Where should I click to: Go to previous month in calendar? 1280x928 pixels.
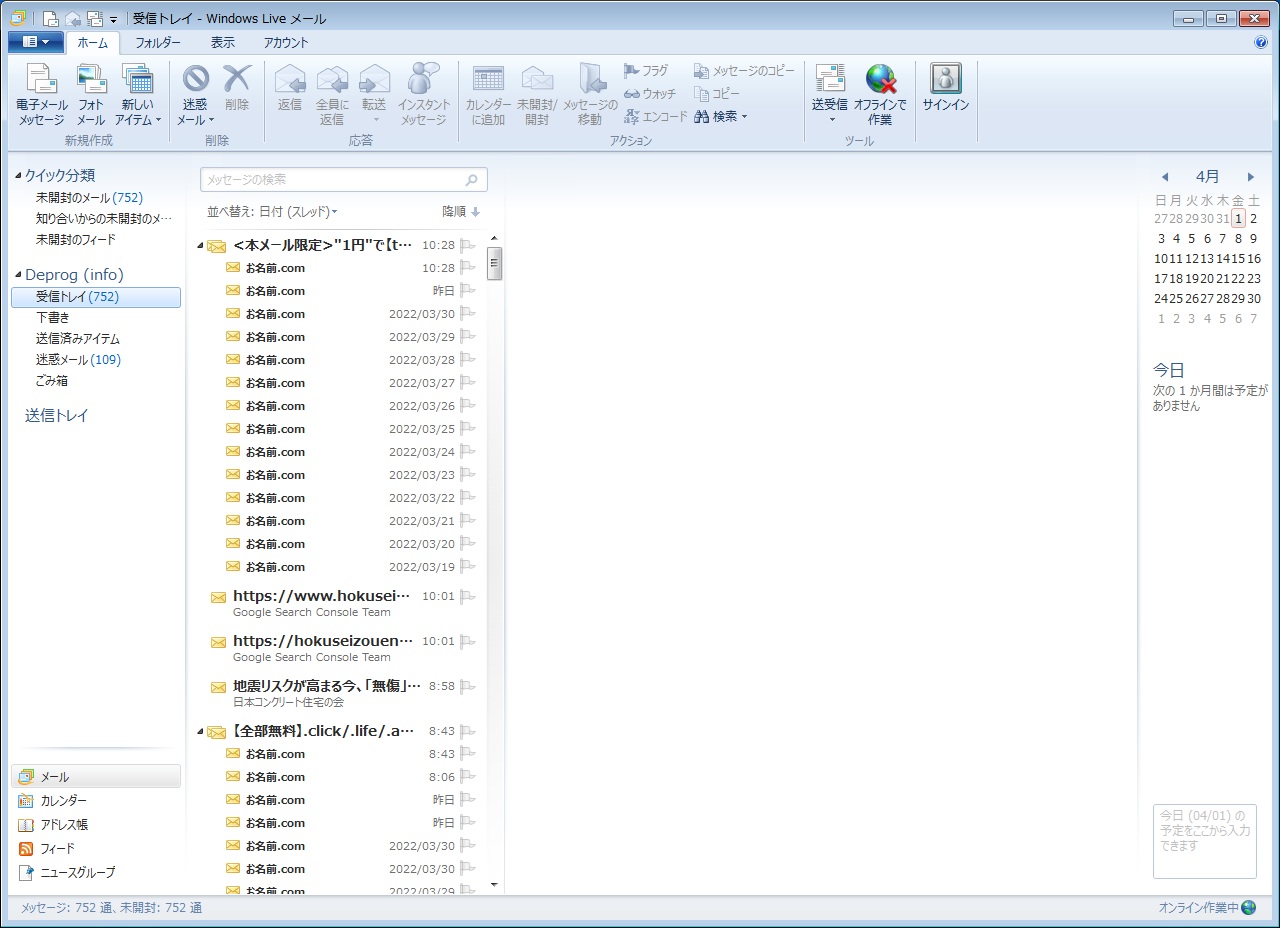pos(1164,177)
